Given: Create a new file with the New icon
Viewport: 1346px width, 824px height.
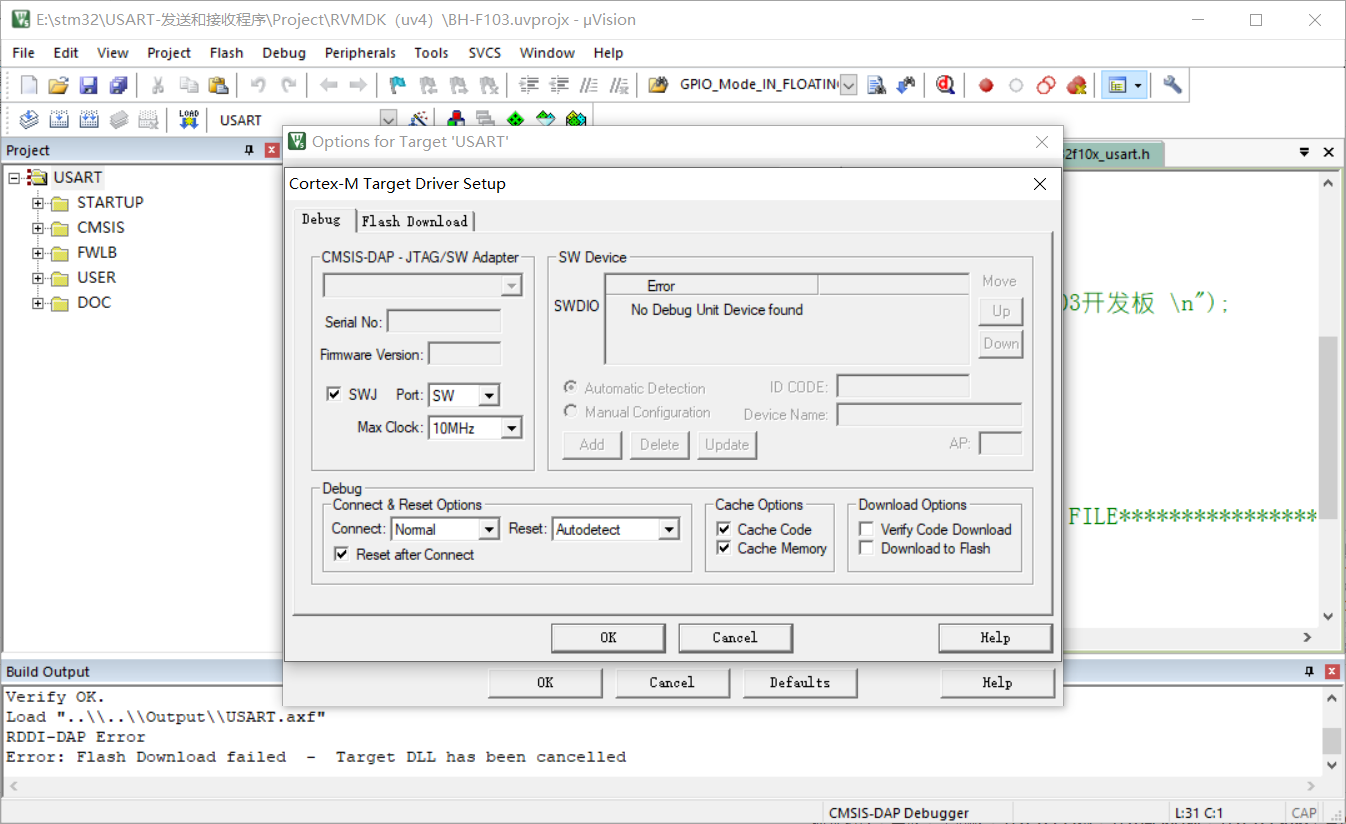Looking at the screenshot, I should 29,85.
